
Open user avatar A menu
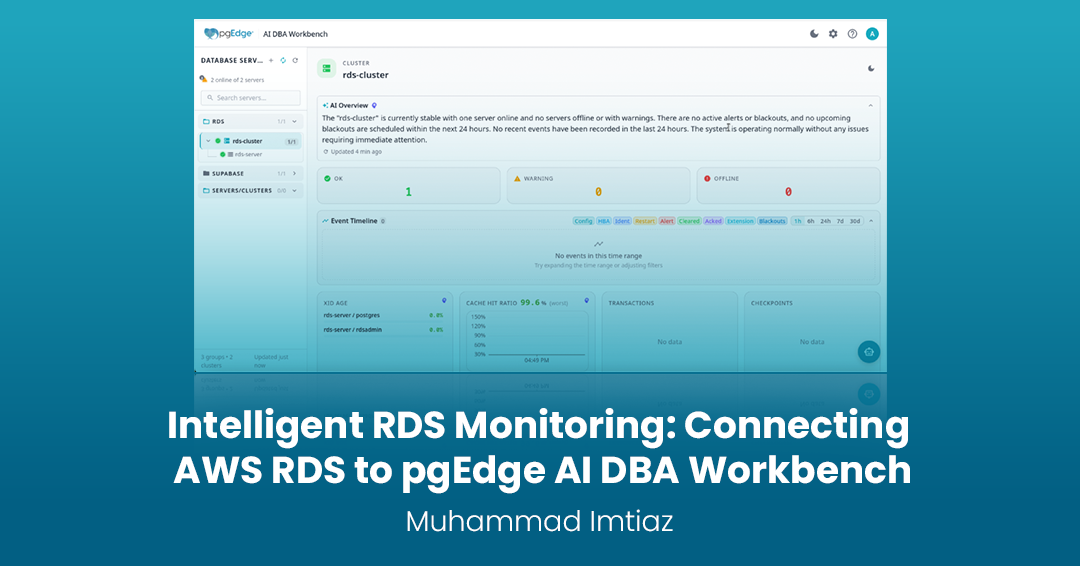(872, 34)
